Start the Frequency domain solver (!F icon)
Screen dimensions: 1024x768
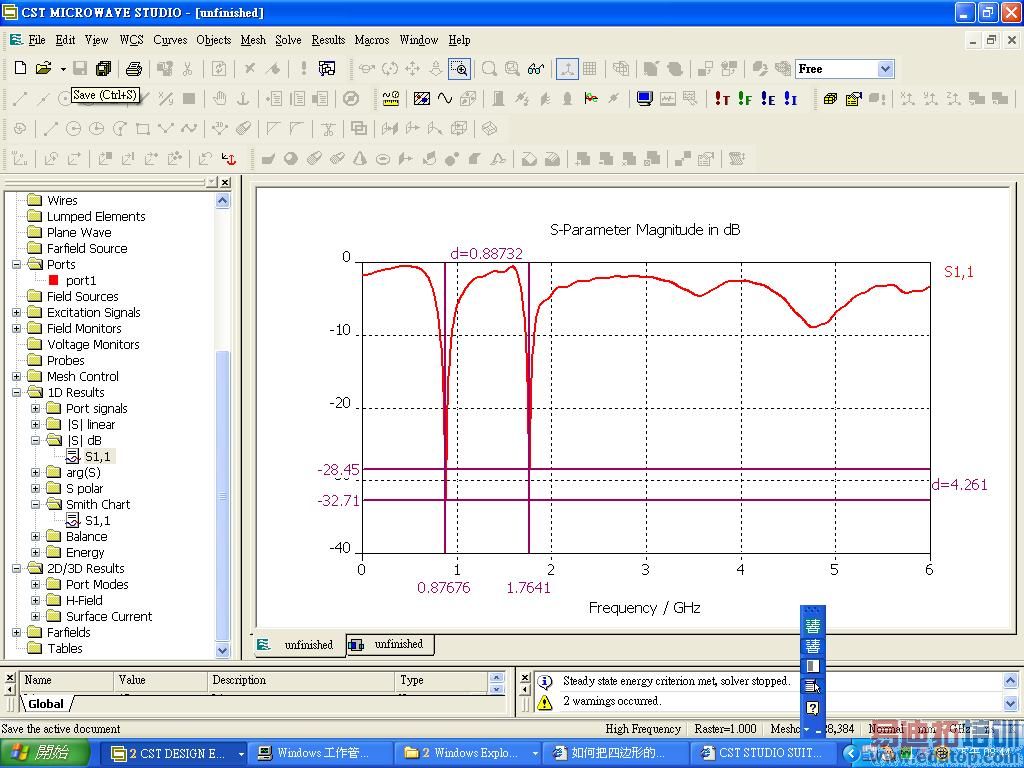[x=745, y=99]
